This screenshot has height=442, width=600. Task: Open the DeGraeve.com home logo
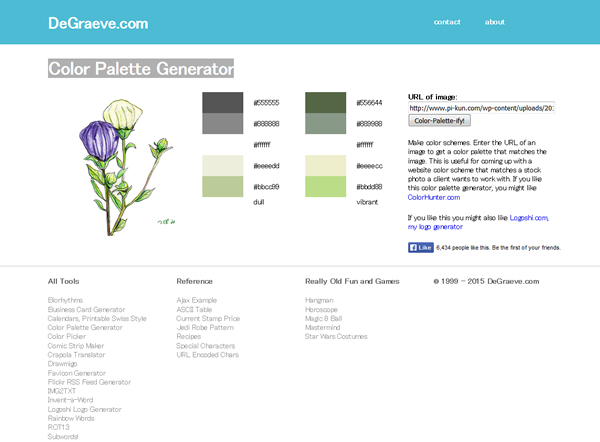click(98, 23)
